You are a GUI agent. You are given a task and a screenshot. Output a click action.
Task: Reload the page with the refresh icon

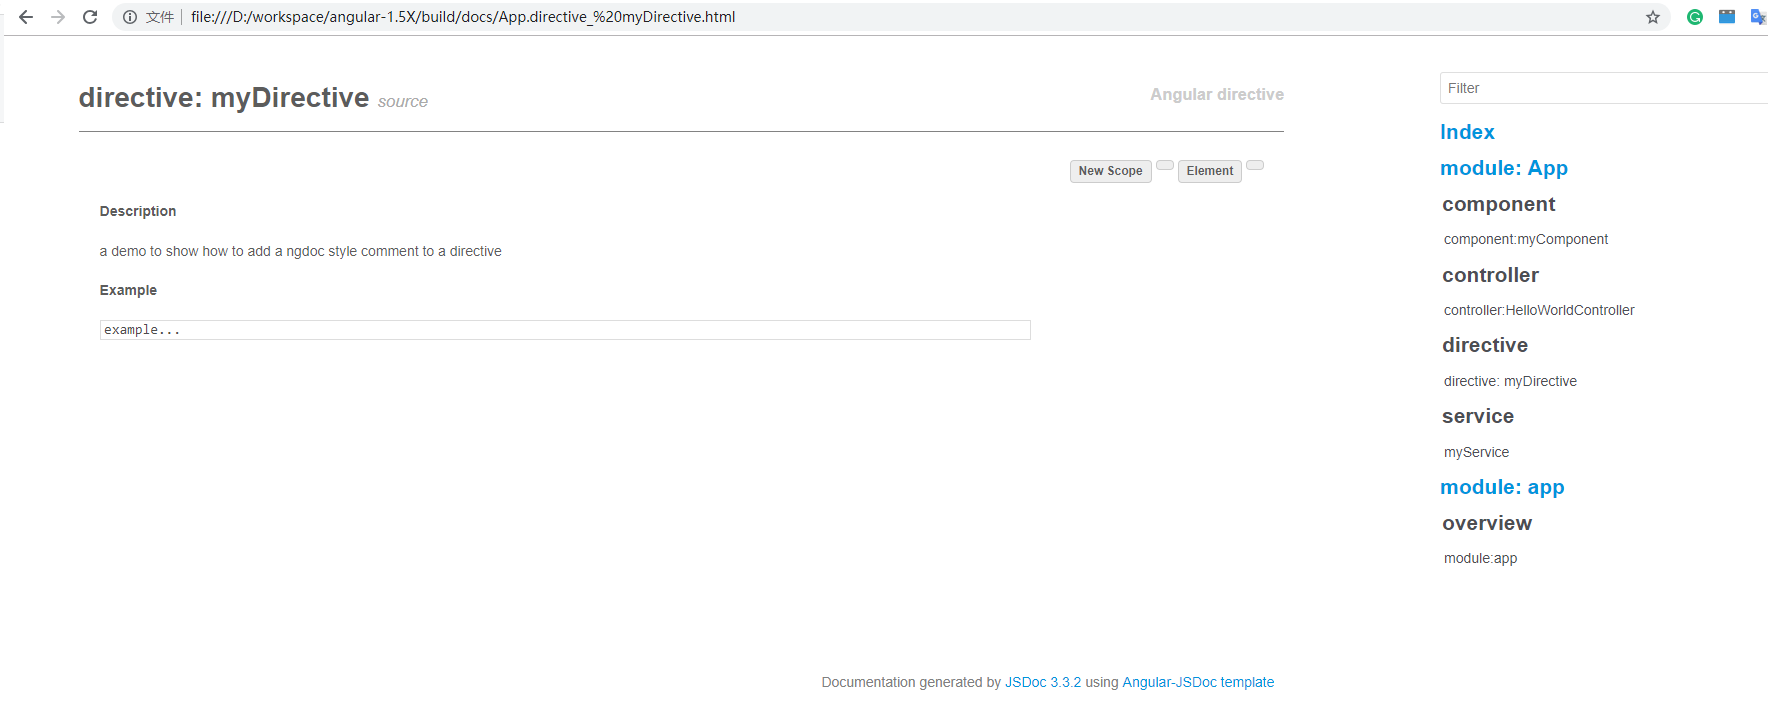(x=90, y=17)
